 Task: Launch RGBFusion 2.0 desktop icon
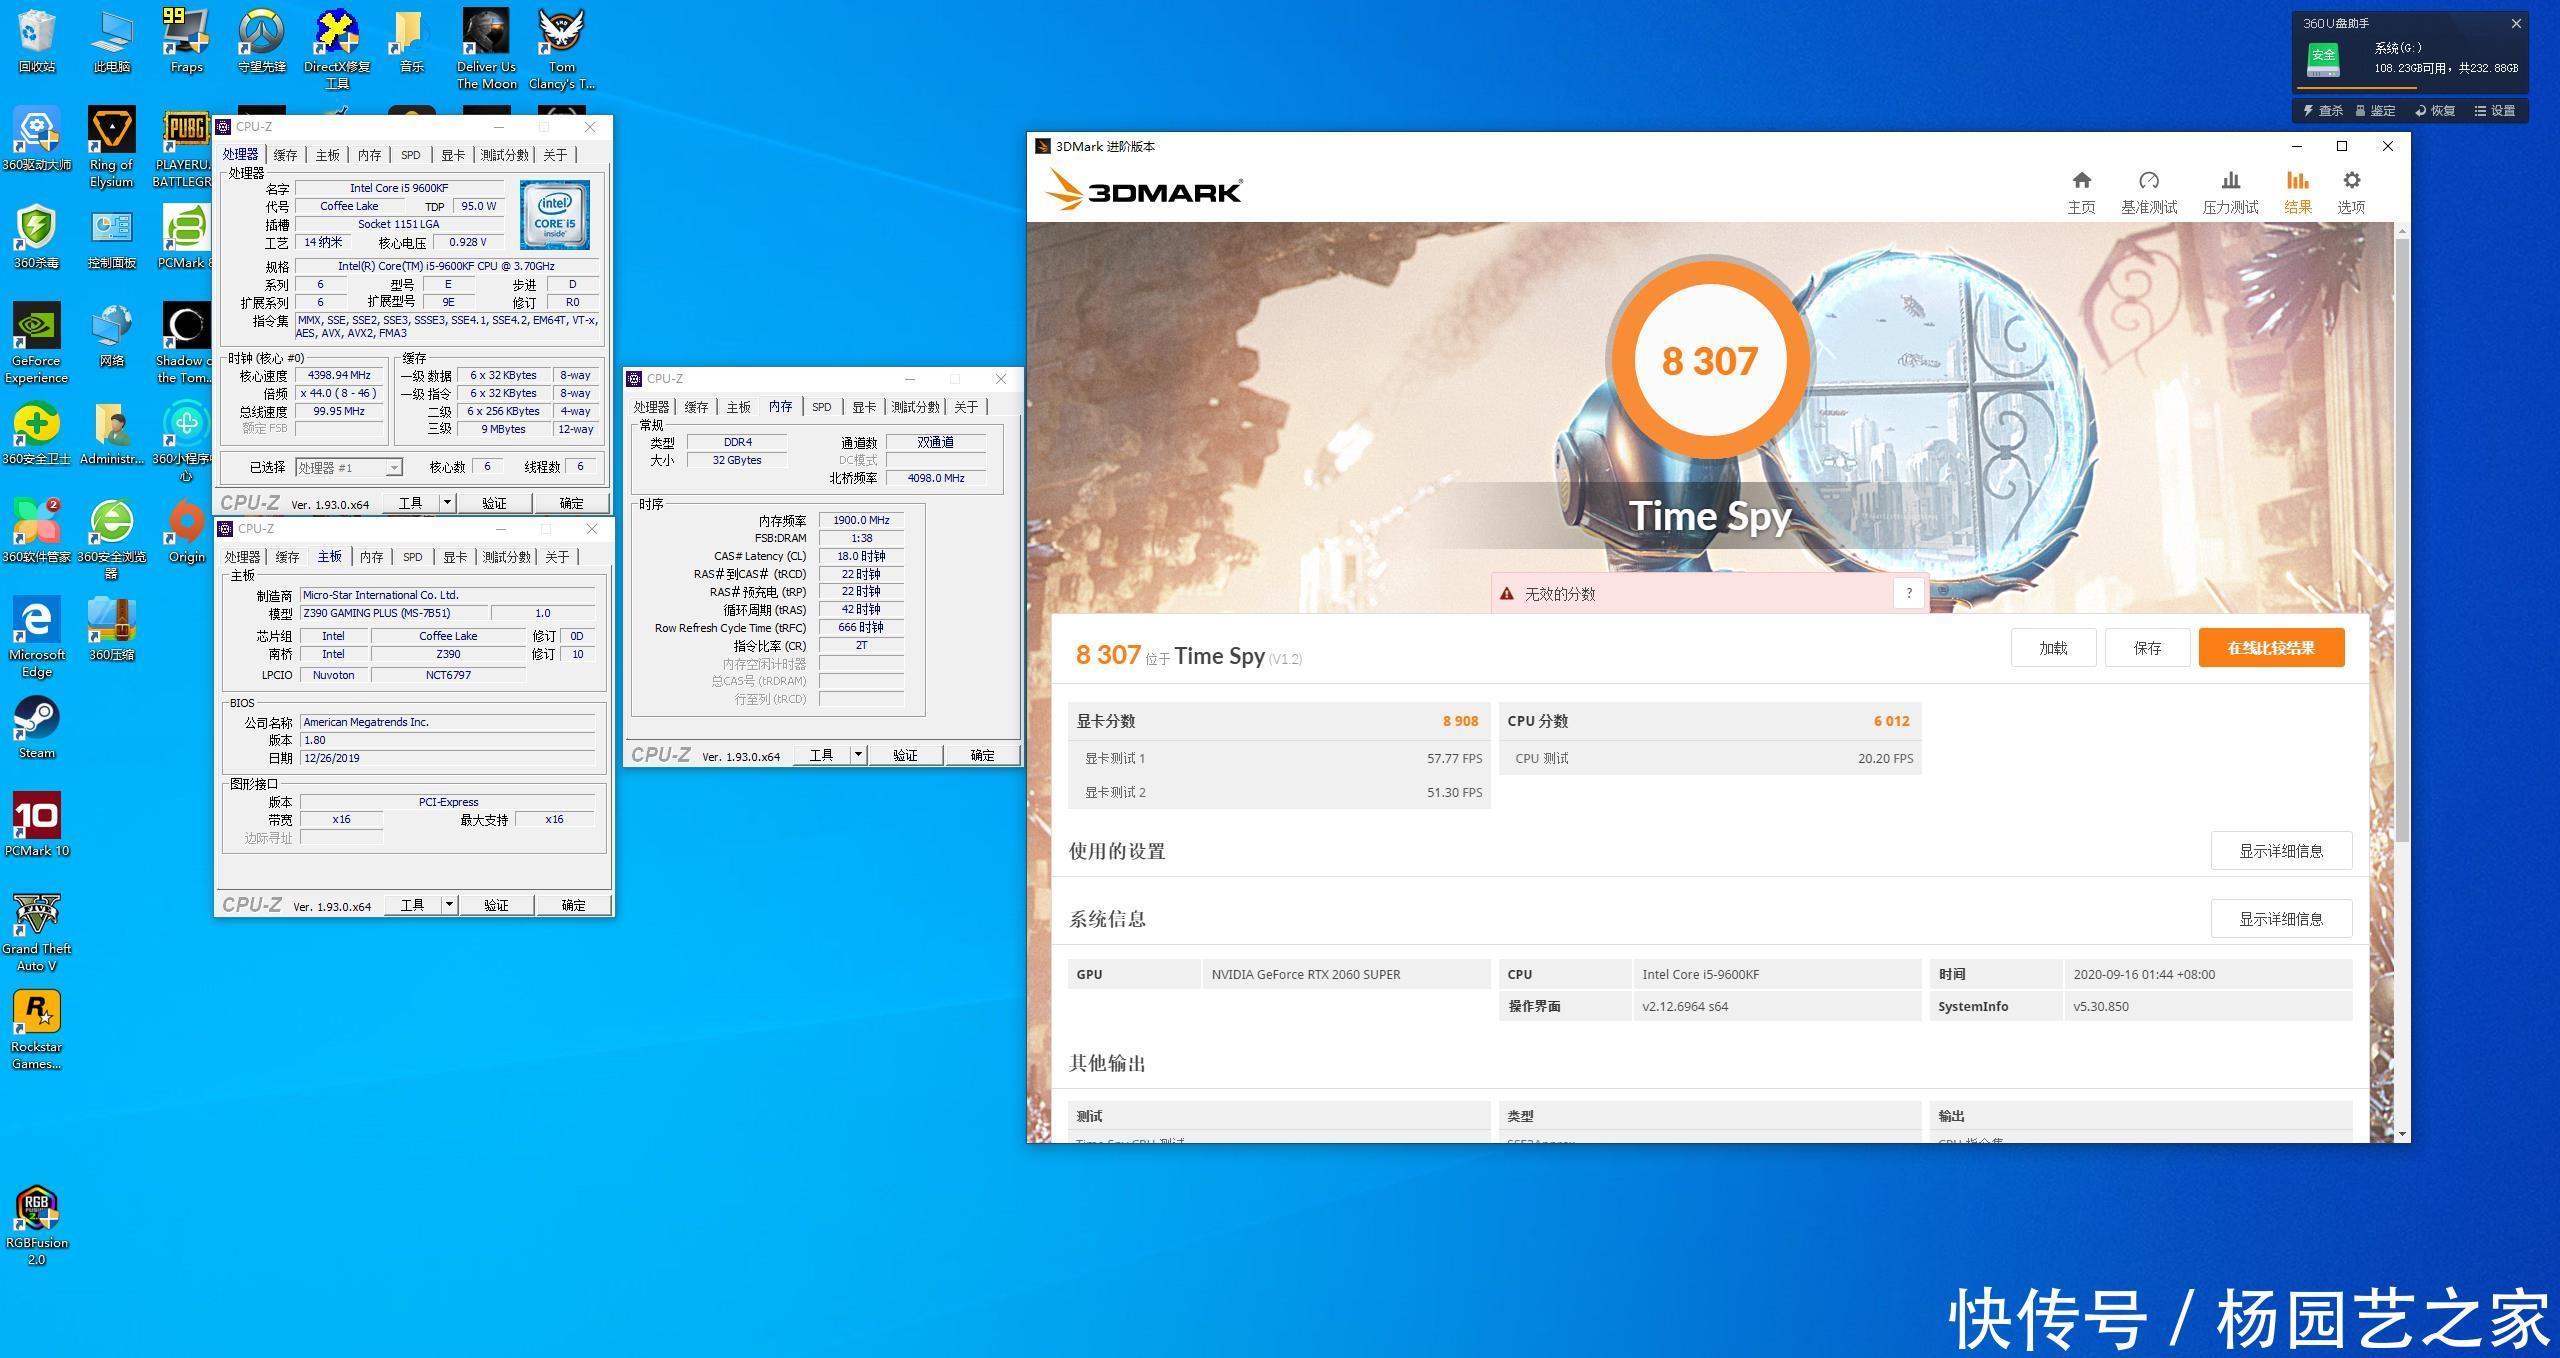37,1226
